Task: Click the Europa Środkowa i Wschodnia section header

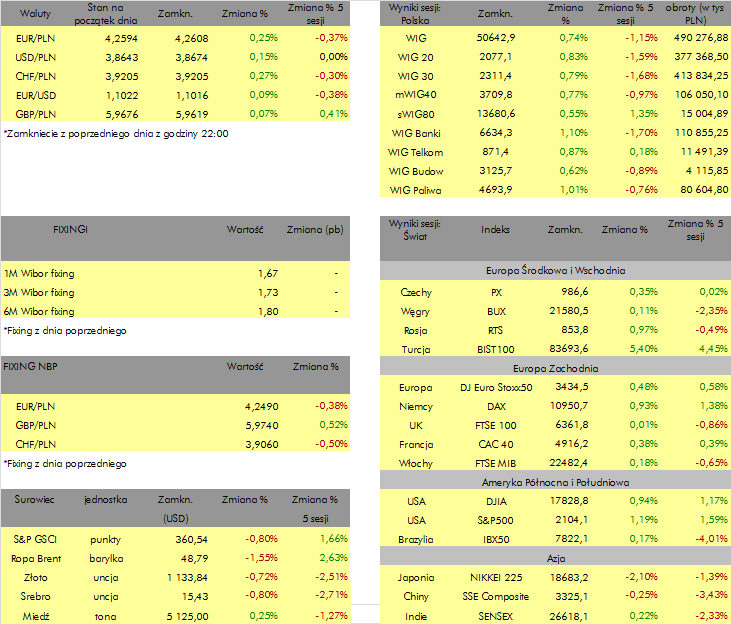Action: (x=555, y=270)
